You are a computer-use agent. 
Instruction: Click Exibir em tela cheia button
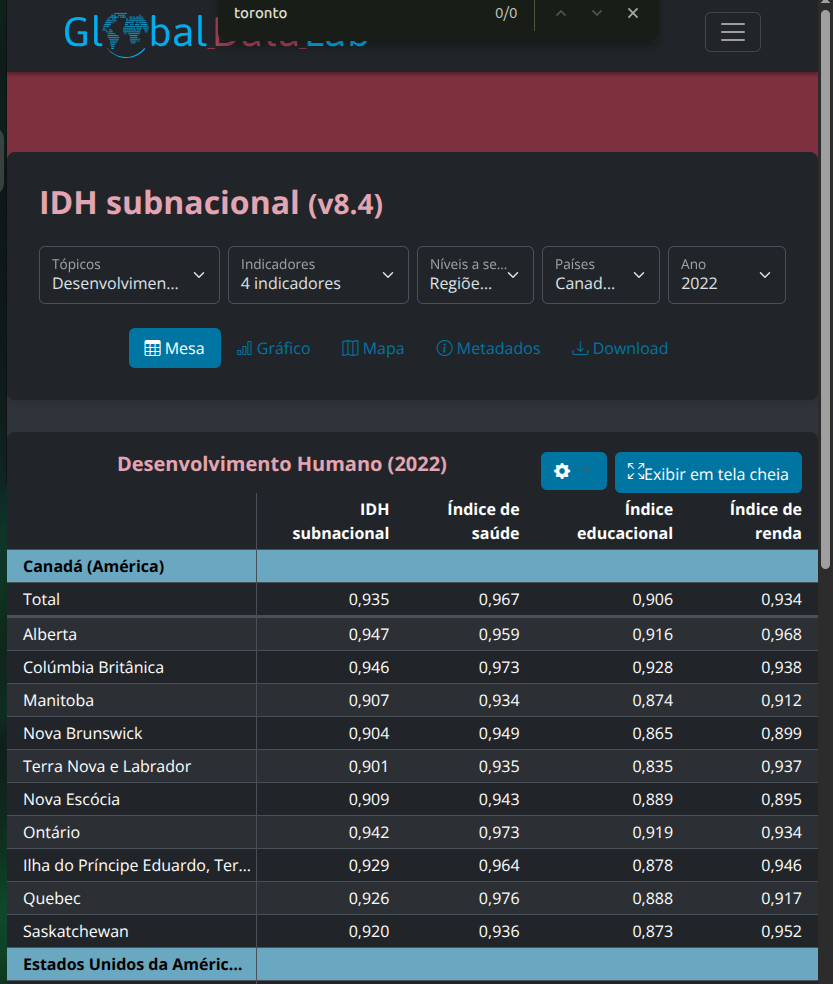(708, 473)
